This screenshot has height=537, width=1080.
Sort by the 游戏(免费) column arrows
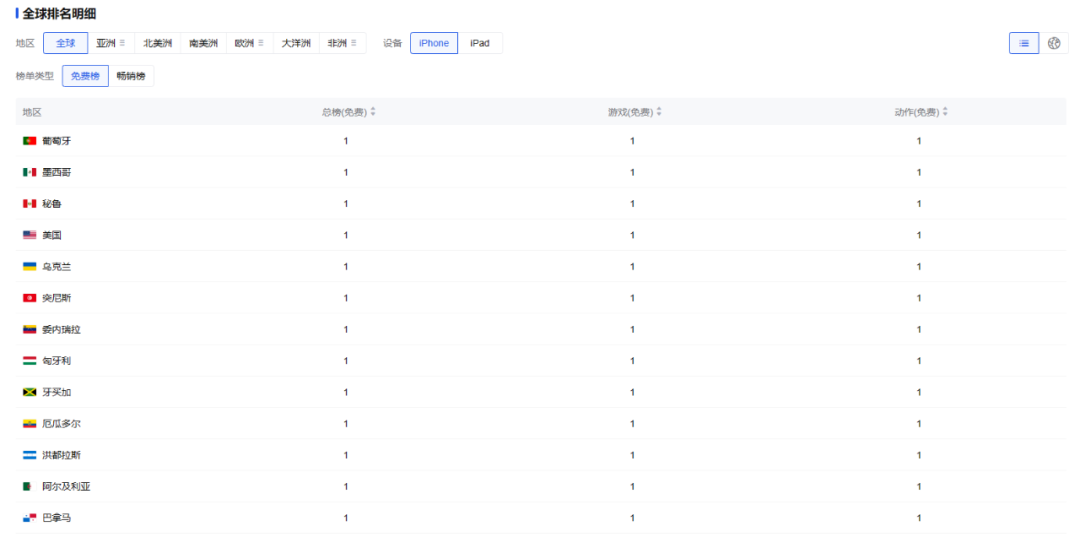point(659,112)
